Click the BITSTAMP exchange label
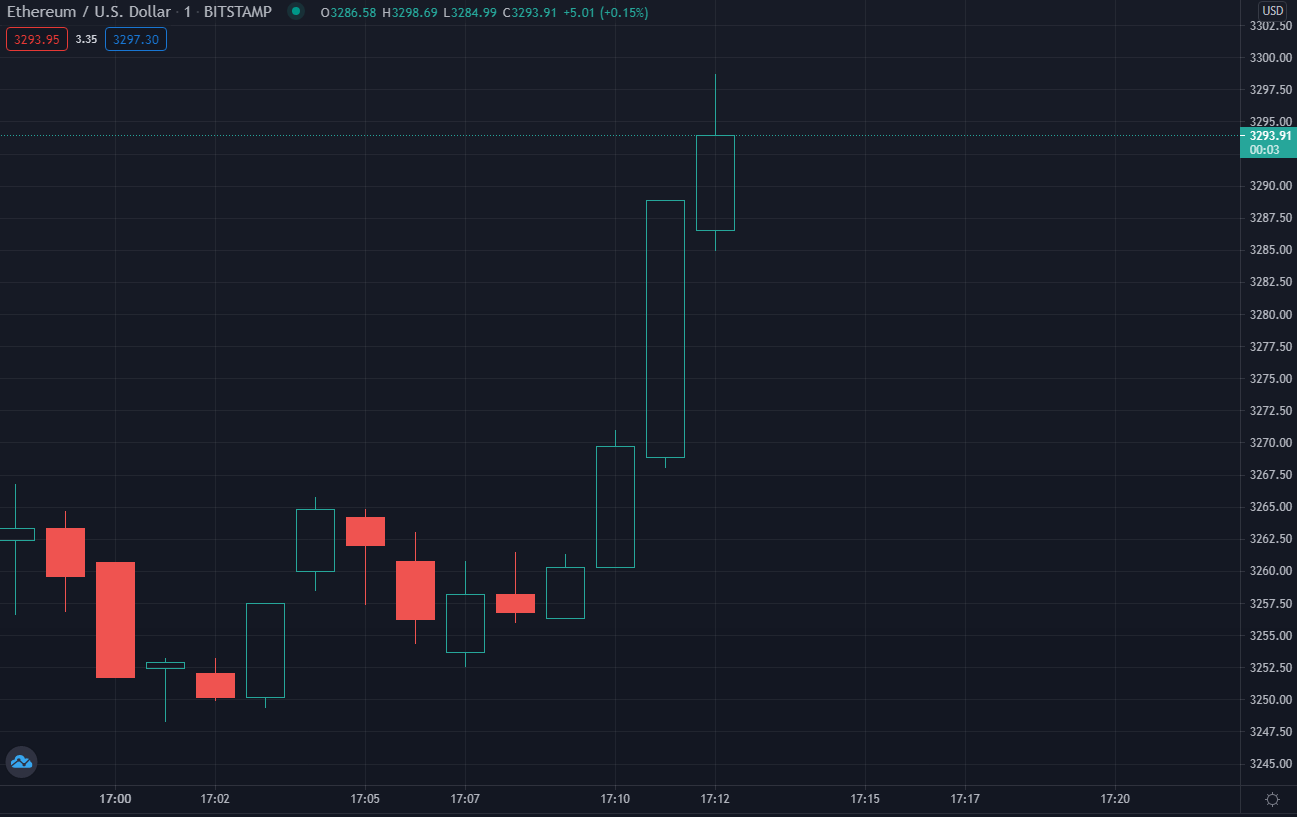Screen dimensions: 1297x817 pos(237,12)
